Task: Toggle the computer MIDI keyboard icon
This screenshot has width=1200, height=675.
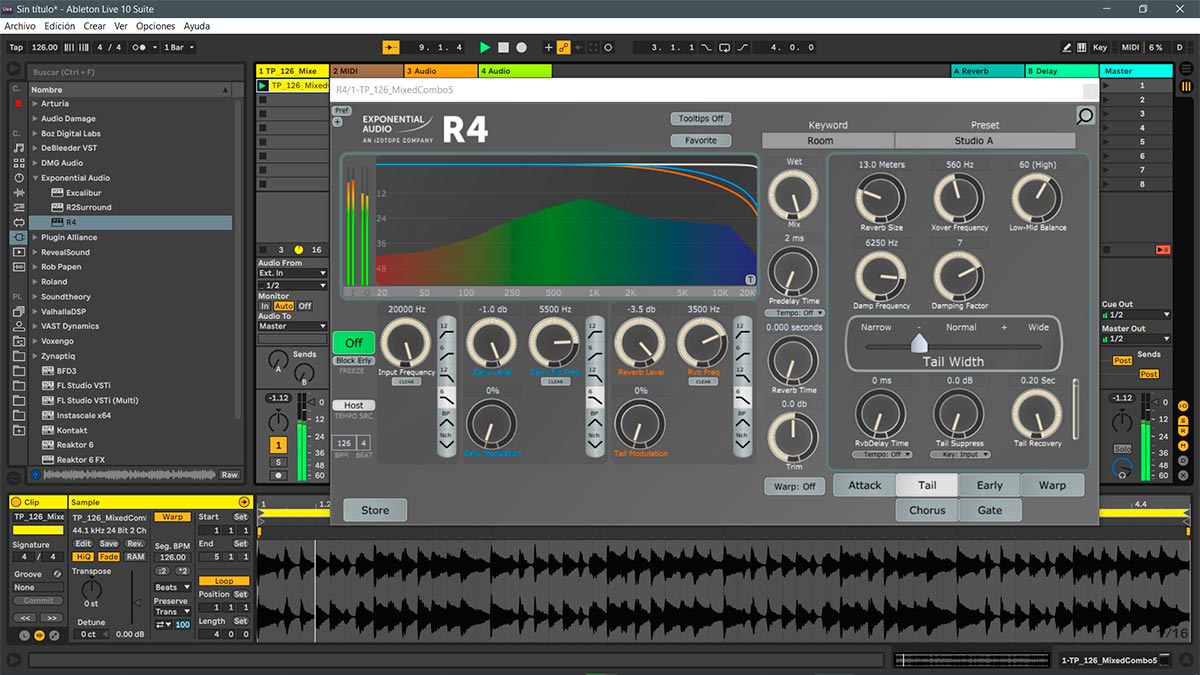Action: pos(1083,47)
